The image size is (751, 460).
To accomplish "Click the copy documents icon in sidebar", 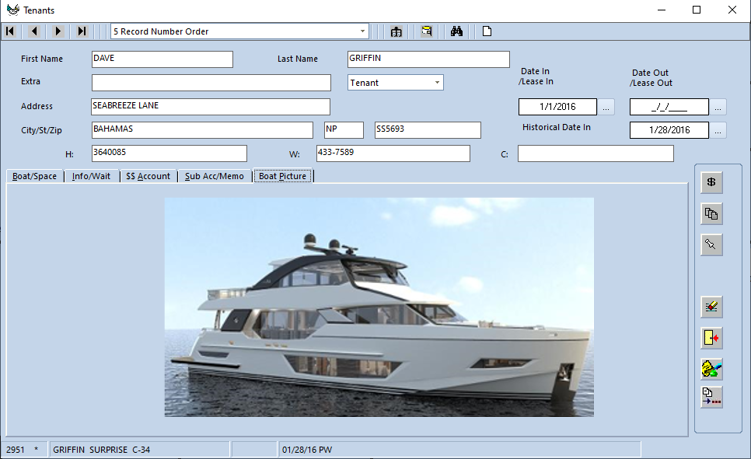I will 711,214.
